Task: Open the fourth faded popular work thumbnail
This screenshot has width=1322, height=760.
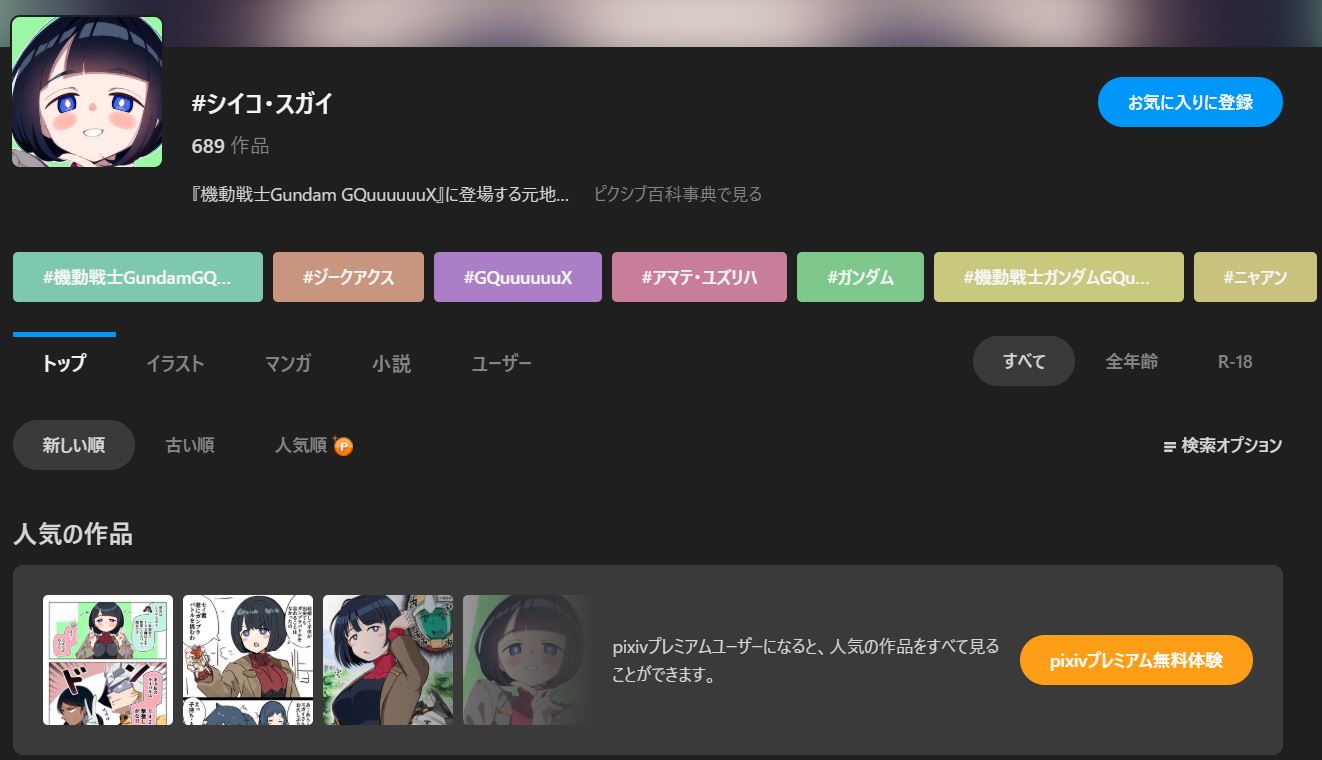Action: click(x=527, y=660)
